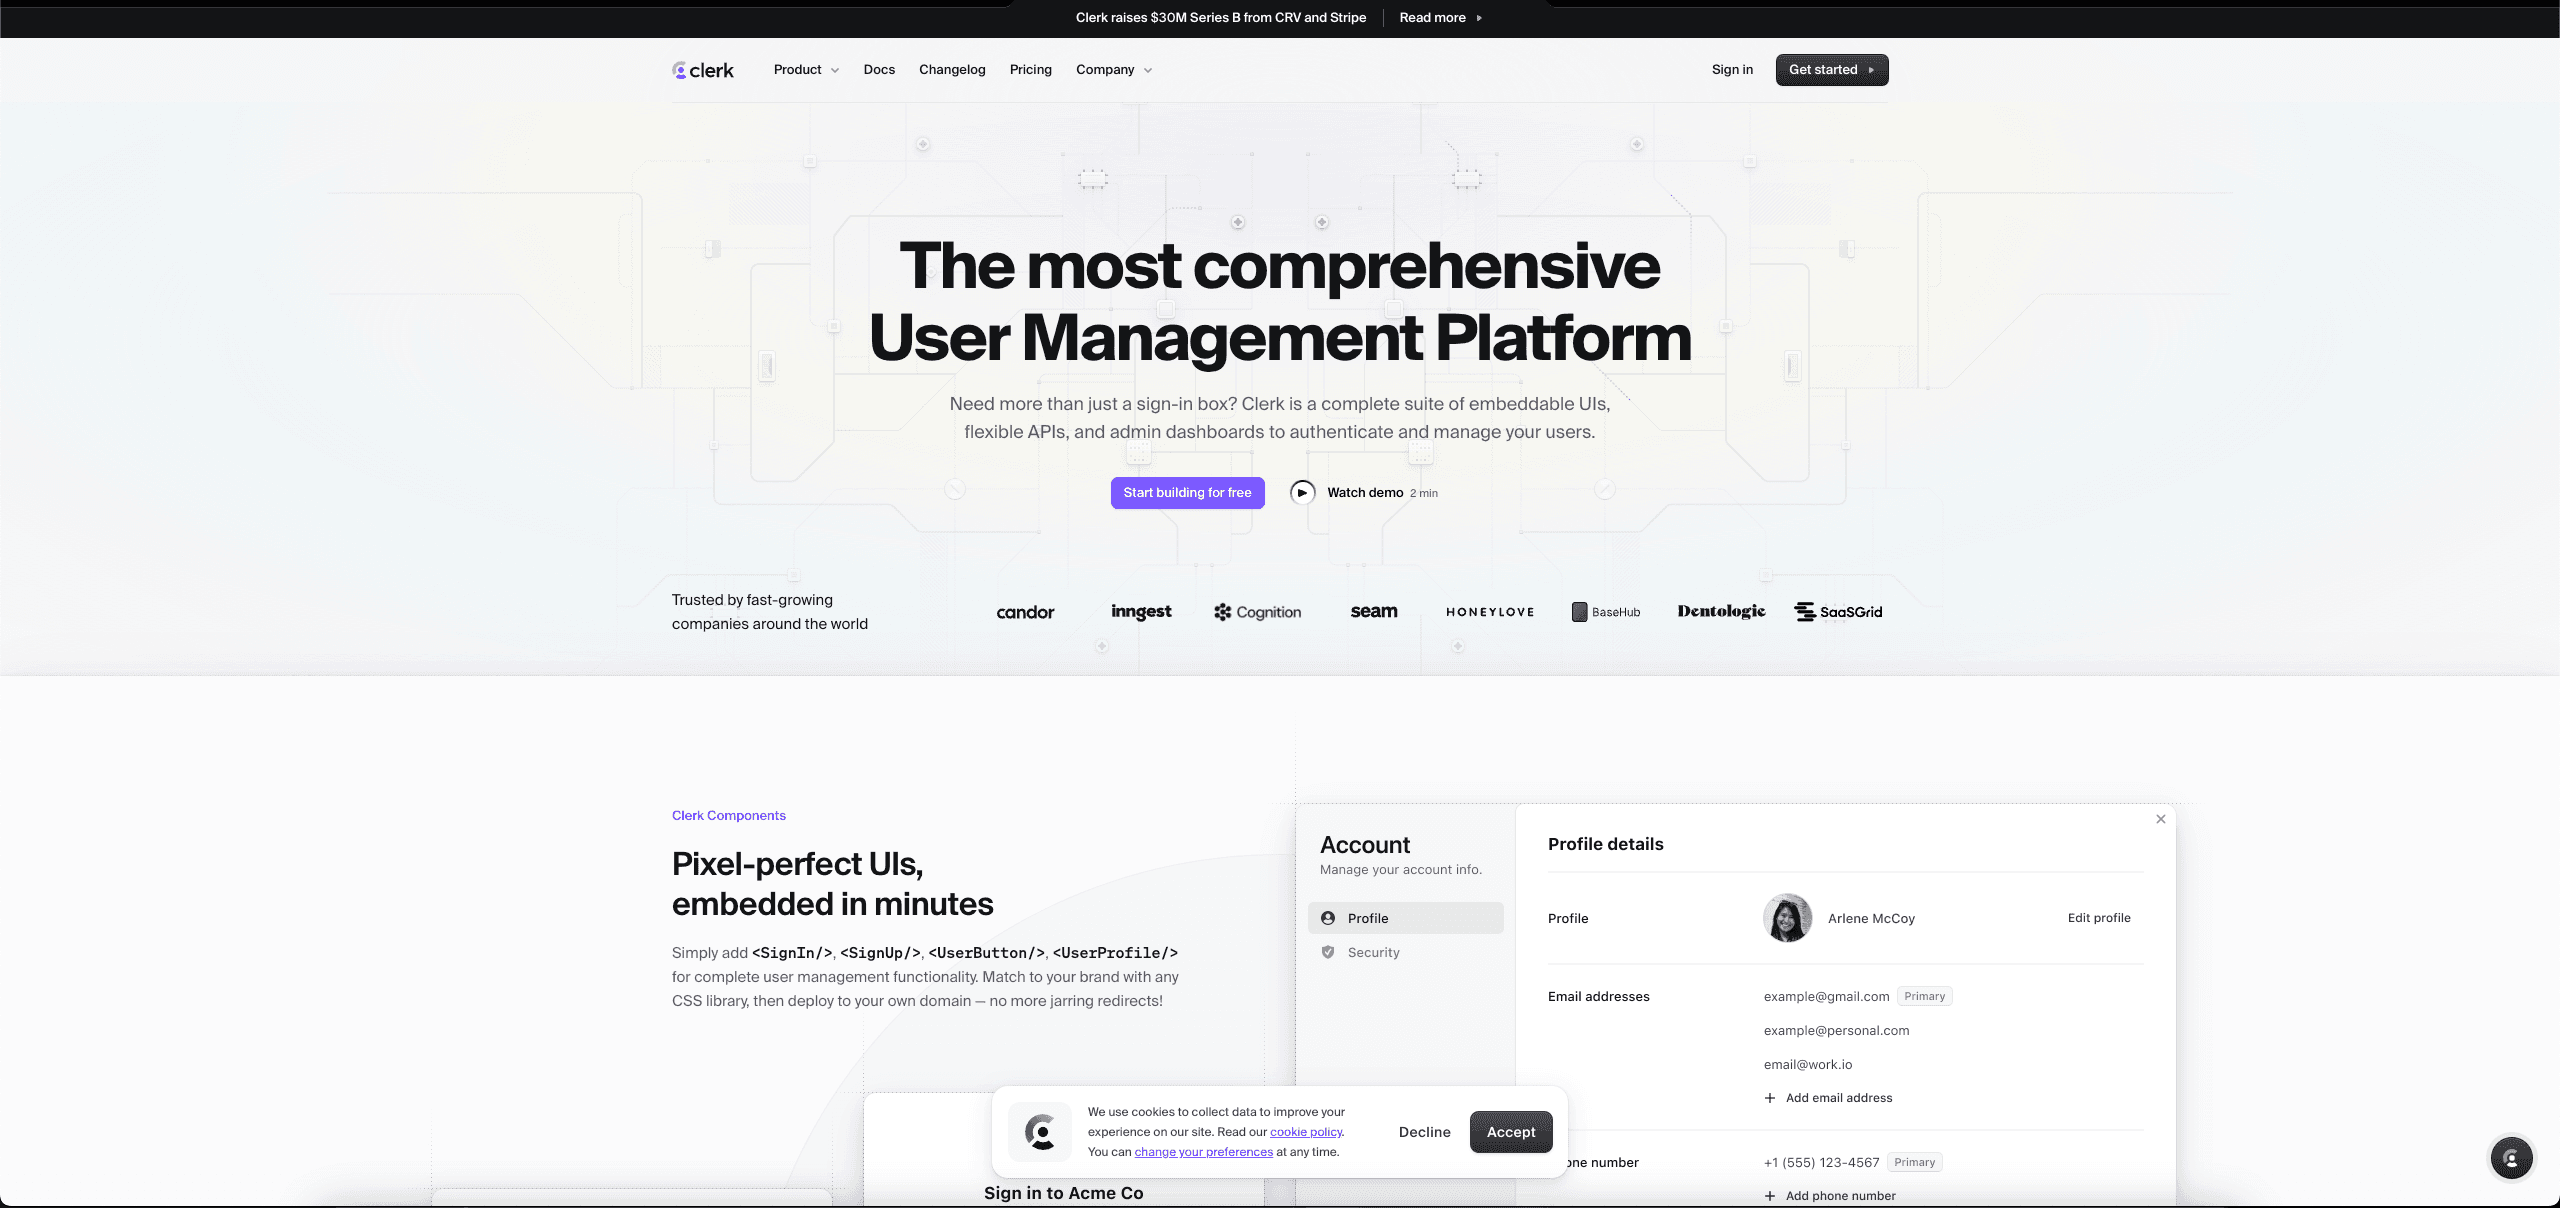Click the Company menu chevron arrow
This screenshot has height=1208, width=2560.
click(1148, 70)
